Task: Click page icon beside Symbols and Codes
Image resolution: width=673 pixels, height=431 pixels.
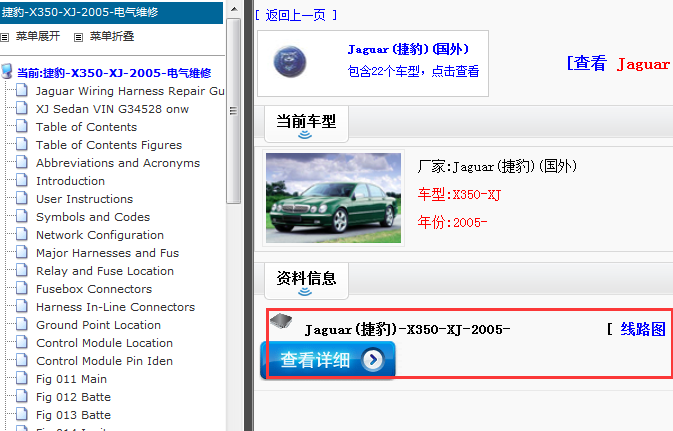Action: pyautogui.click(x=22, y=217)
